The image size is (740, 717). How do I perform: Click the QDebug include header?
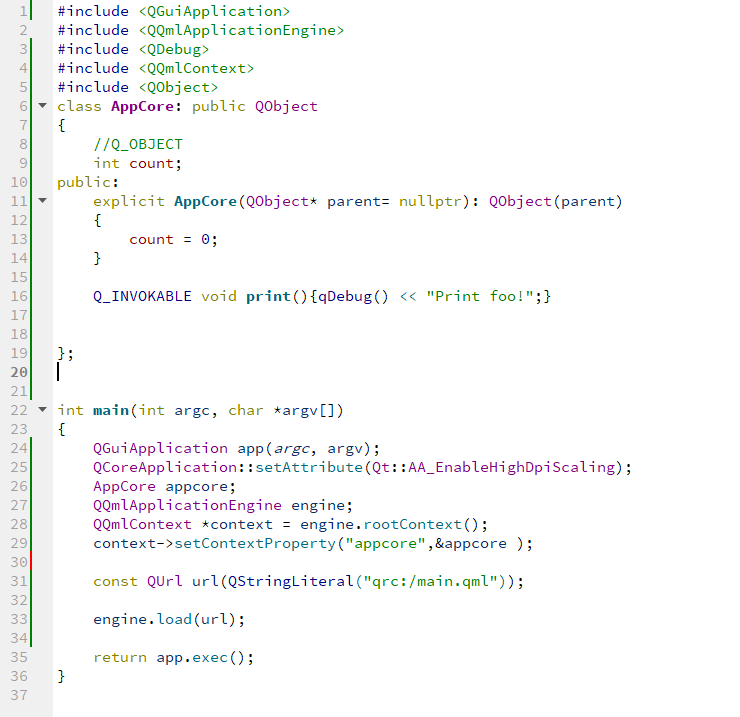[174, 50]
